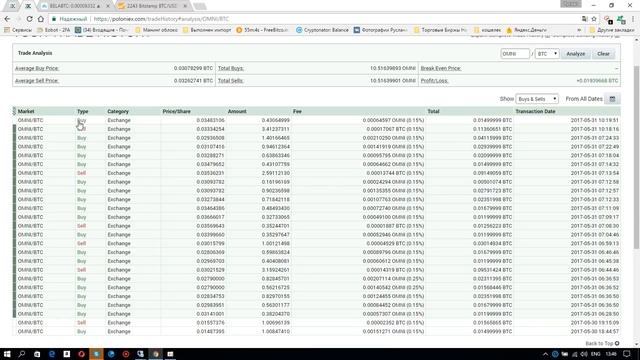
Task: Open the translate page icon in address bar
Action: (x=584, y=19)
